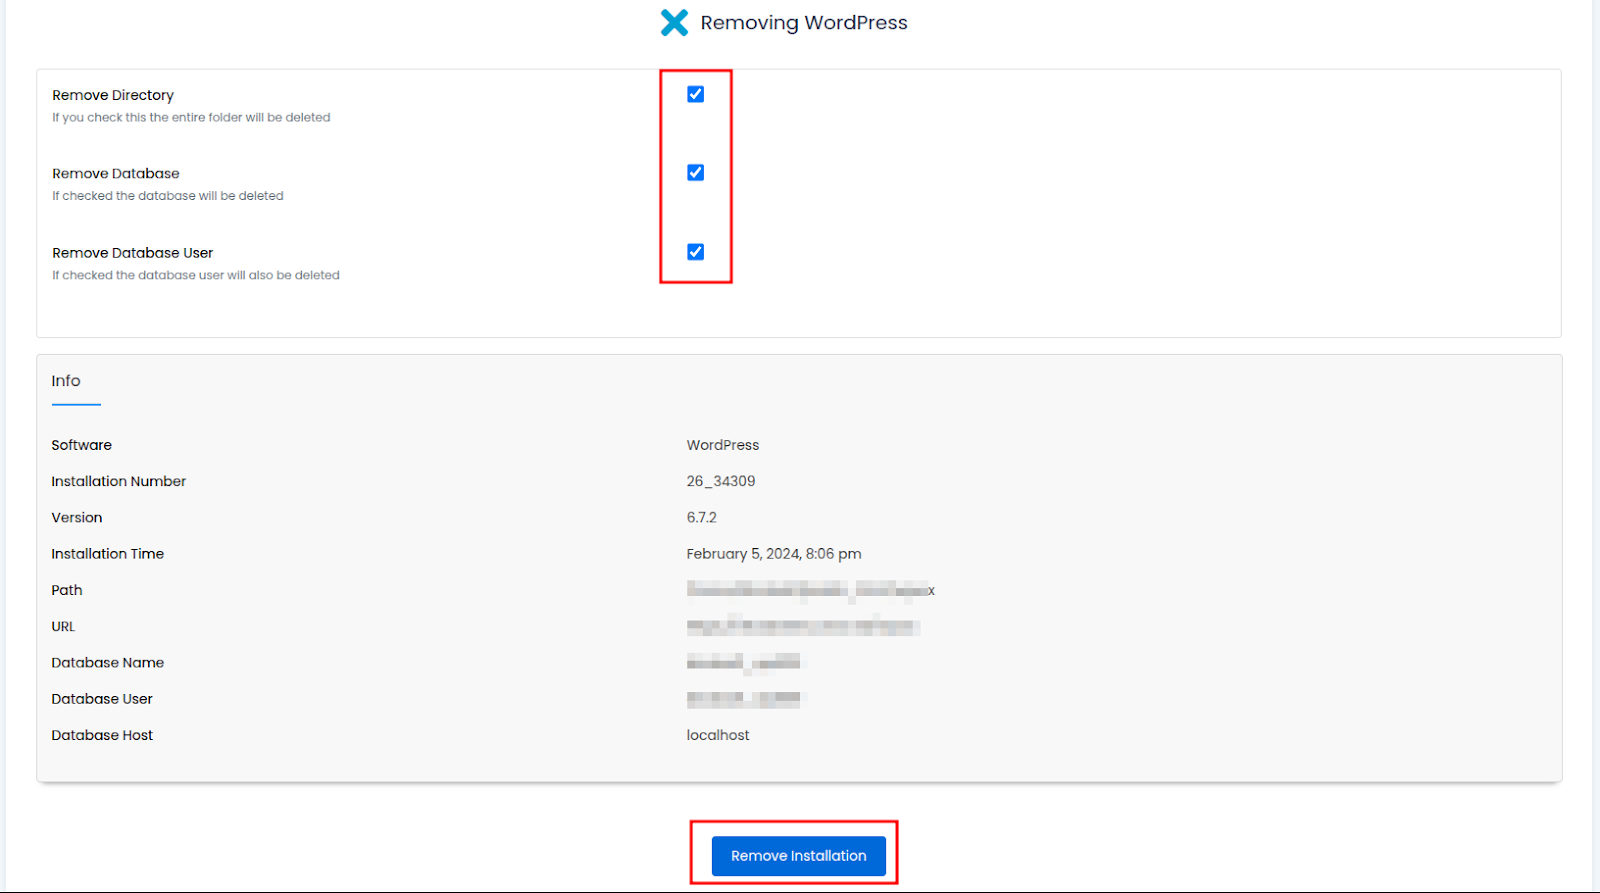Select the Info tab heading
Screen dimensions: 1600x893
tap(66, 381)
